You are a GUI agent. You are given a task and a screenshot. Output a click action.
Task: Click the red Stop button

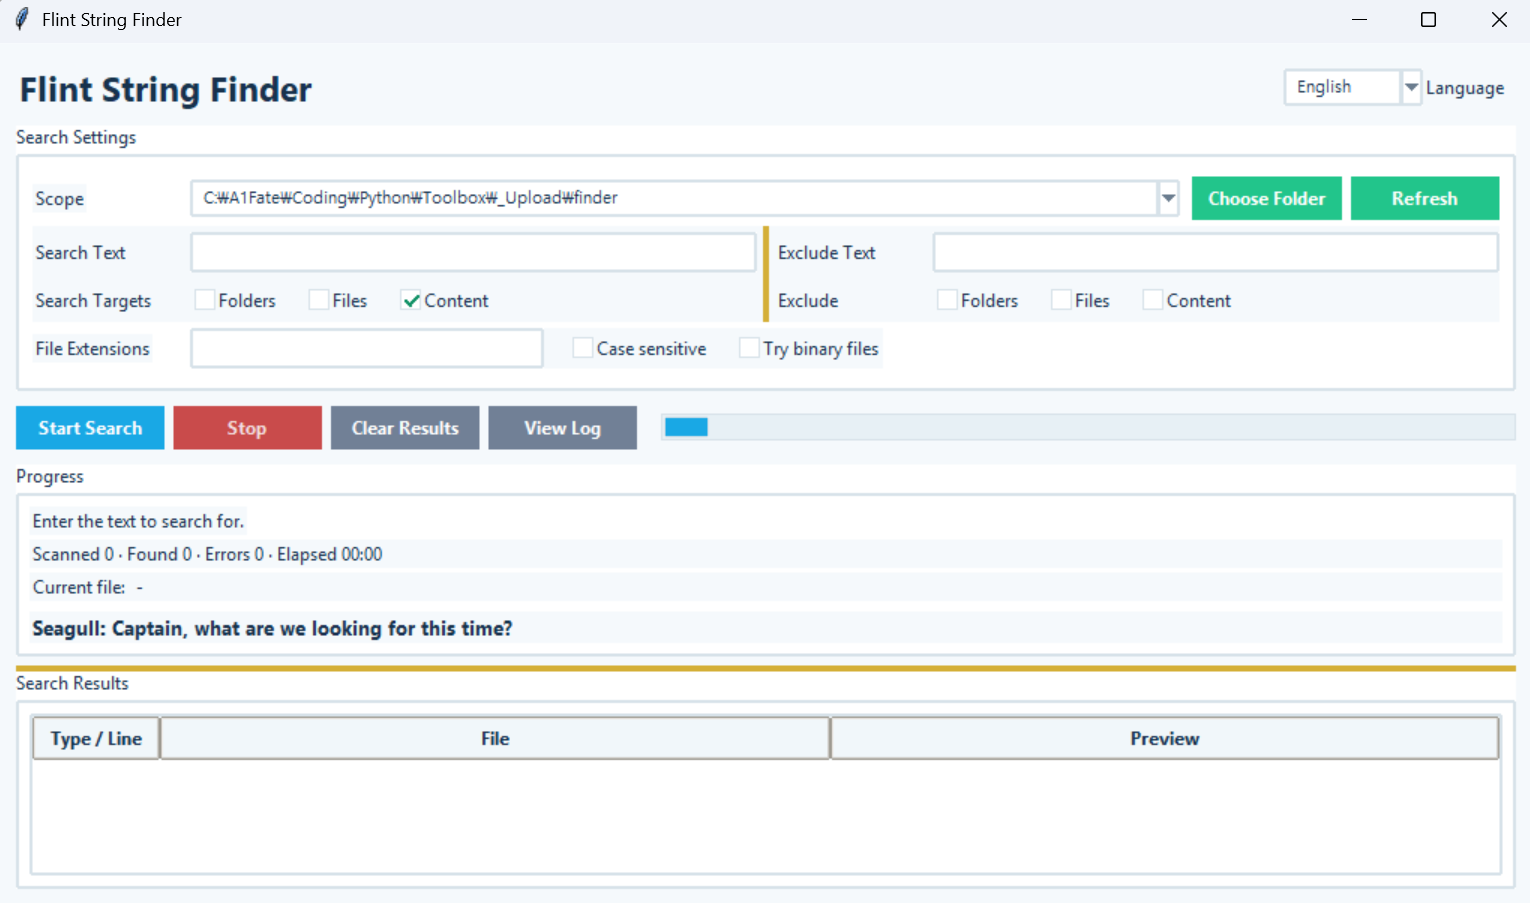point(247,428)
